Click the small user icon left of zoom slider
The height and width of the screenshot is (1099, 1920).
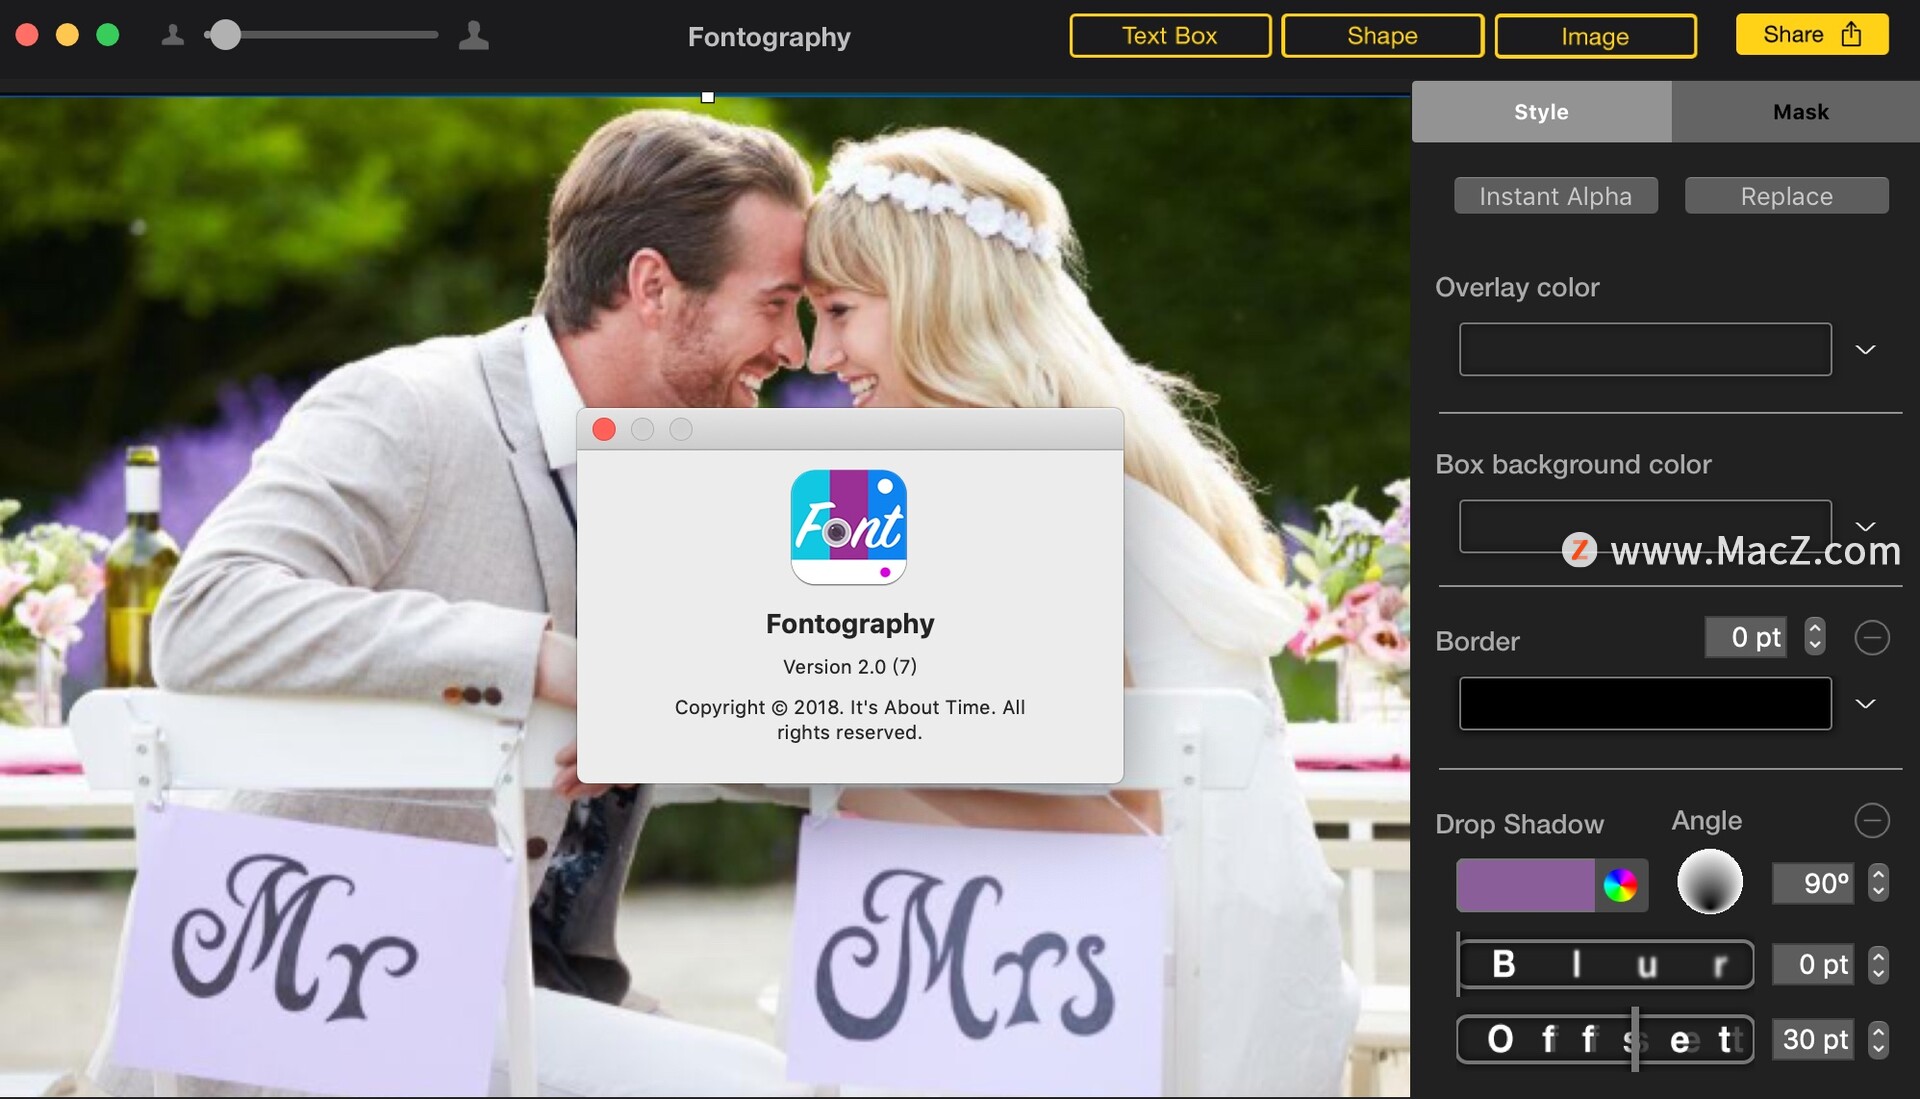tap(173, 36)
